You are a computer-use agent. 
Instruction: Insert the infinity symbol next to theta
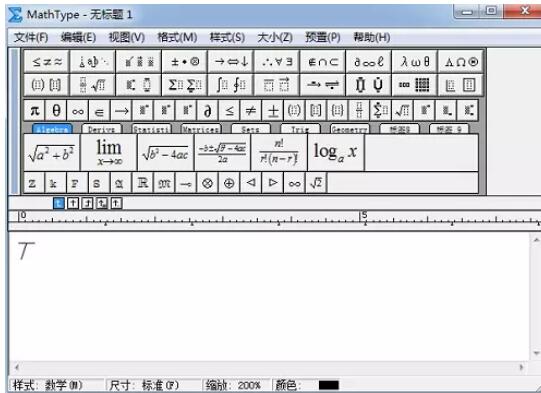point(78,110)
